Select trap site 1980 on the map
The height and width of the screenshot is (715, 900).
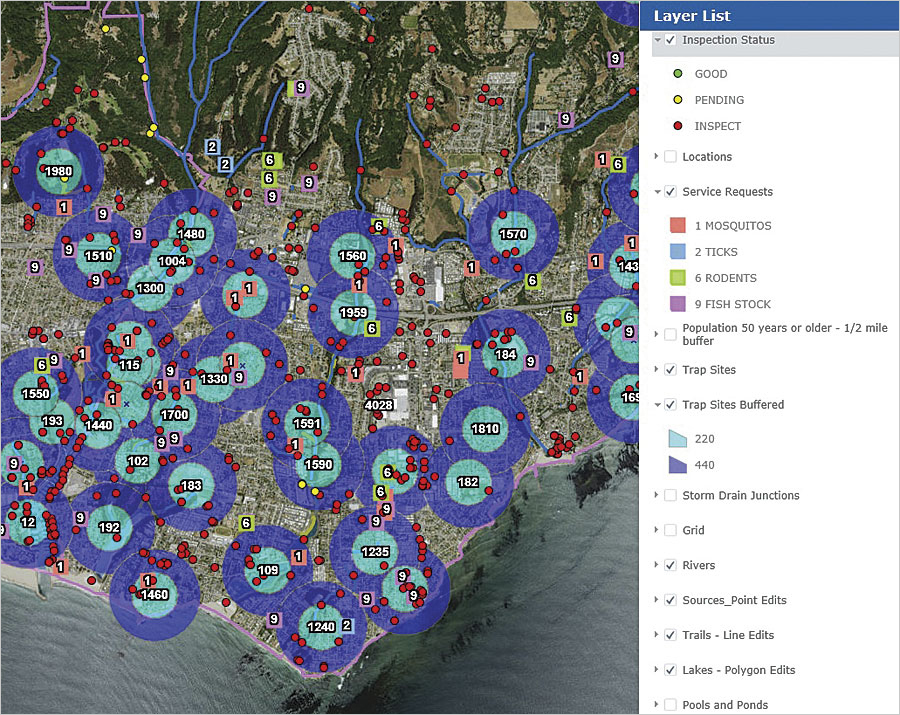click(x=59, y=171)
